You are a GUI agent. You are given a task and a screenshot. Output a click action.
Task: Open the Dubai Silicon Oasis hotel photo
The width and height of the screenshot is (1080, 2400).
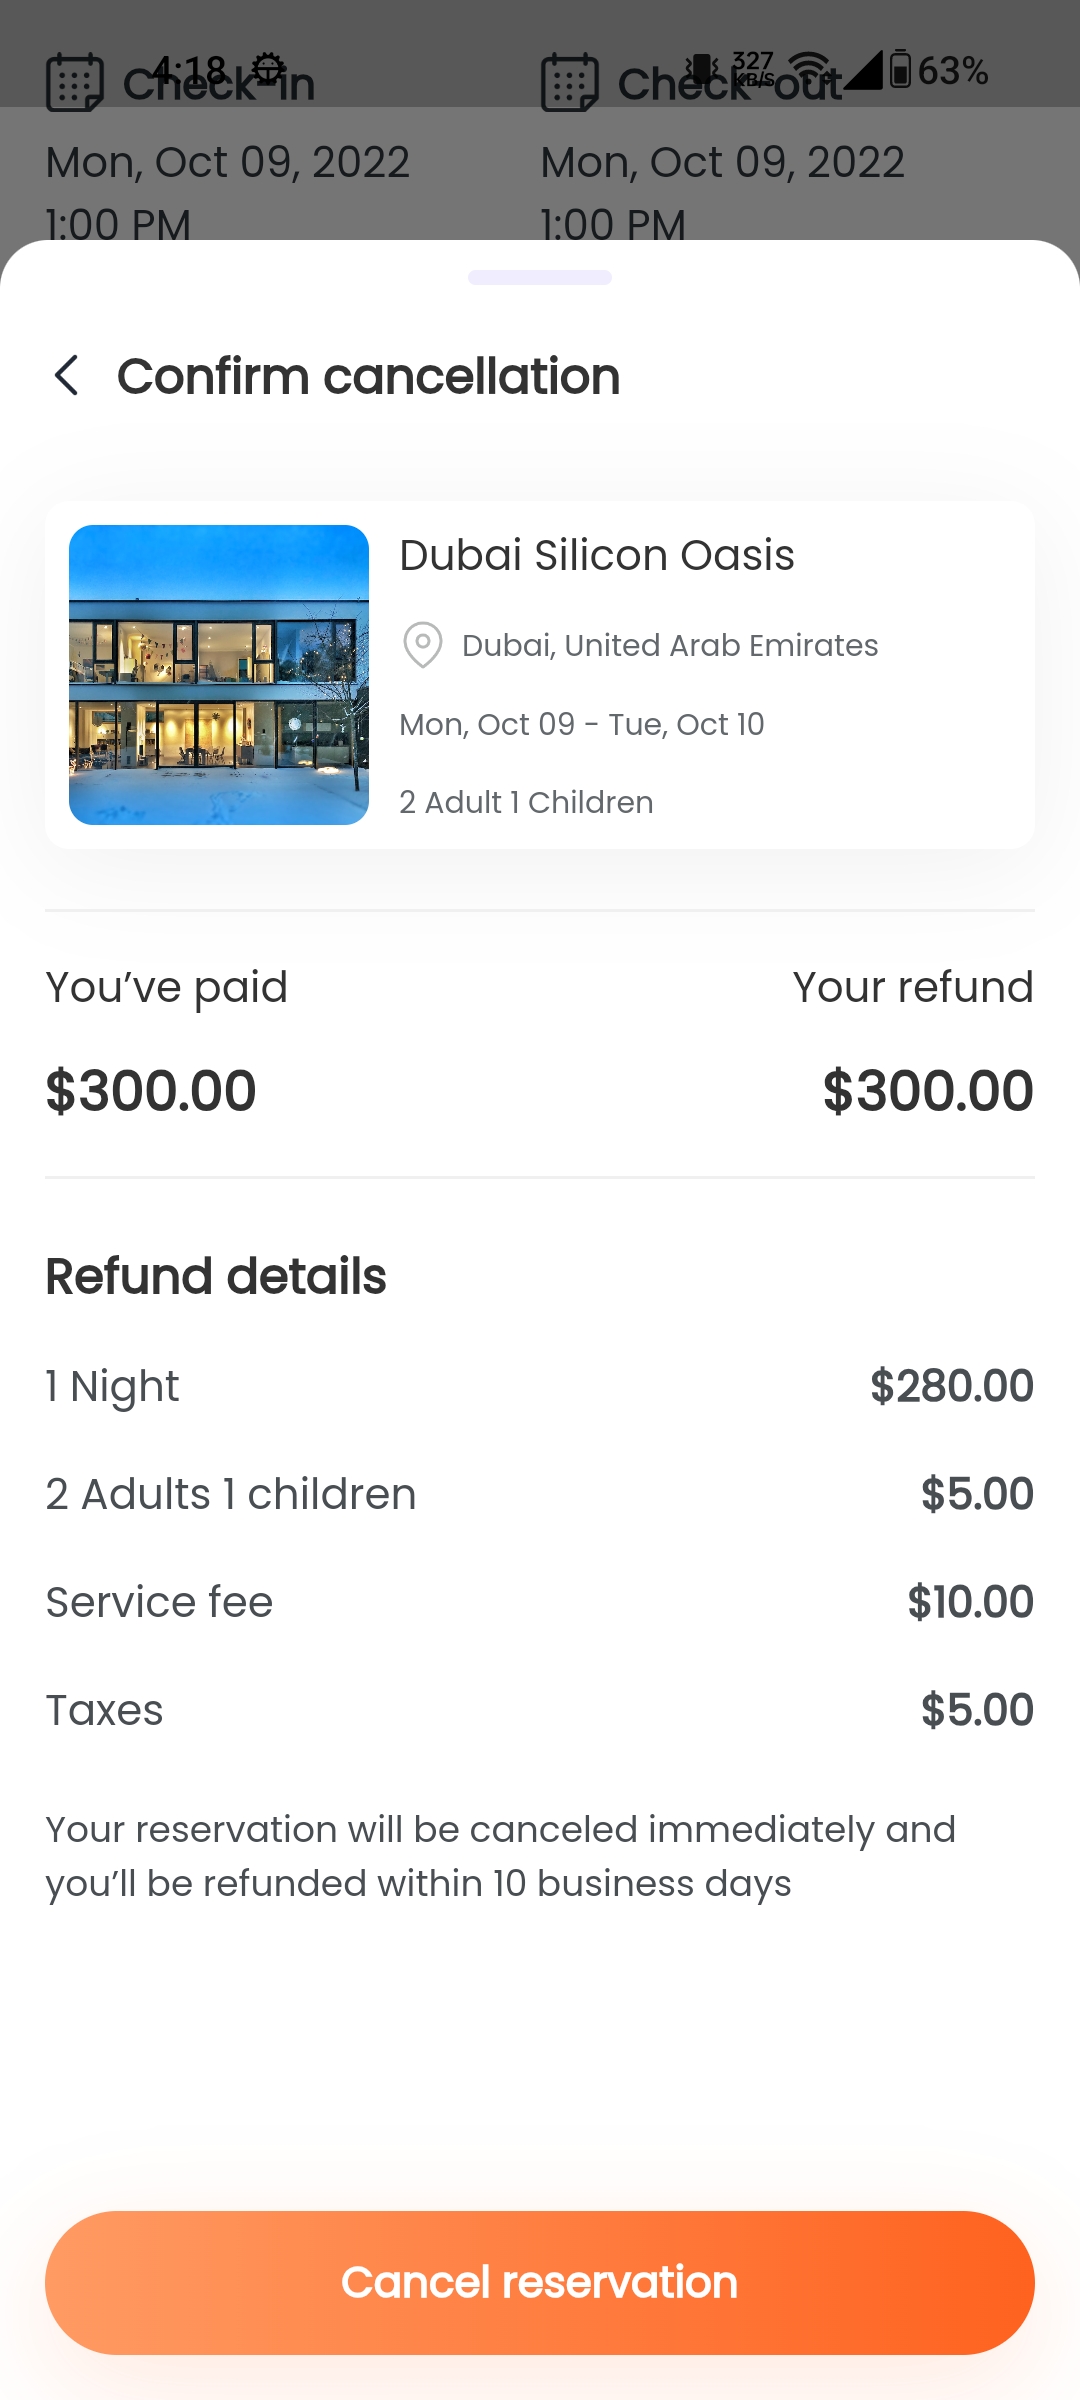point(219,675)
